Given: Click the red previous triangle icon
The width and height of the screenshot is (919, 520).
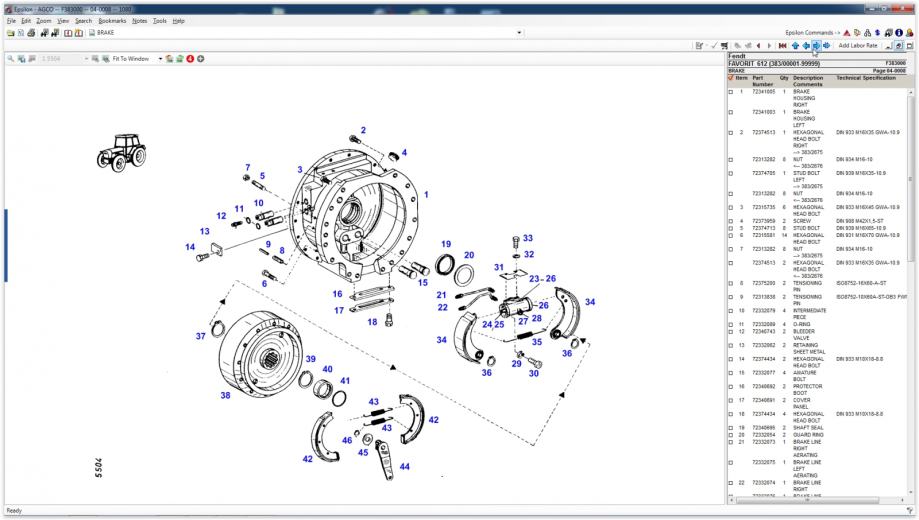Looking at the screenshot, I should [x=758, y=46].
